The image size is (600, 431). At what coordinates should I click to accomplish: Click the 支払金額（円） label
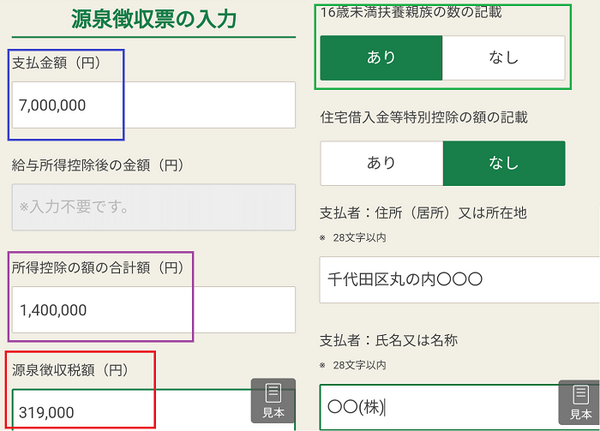pyautogui.click(x=57, y=63)
